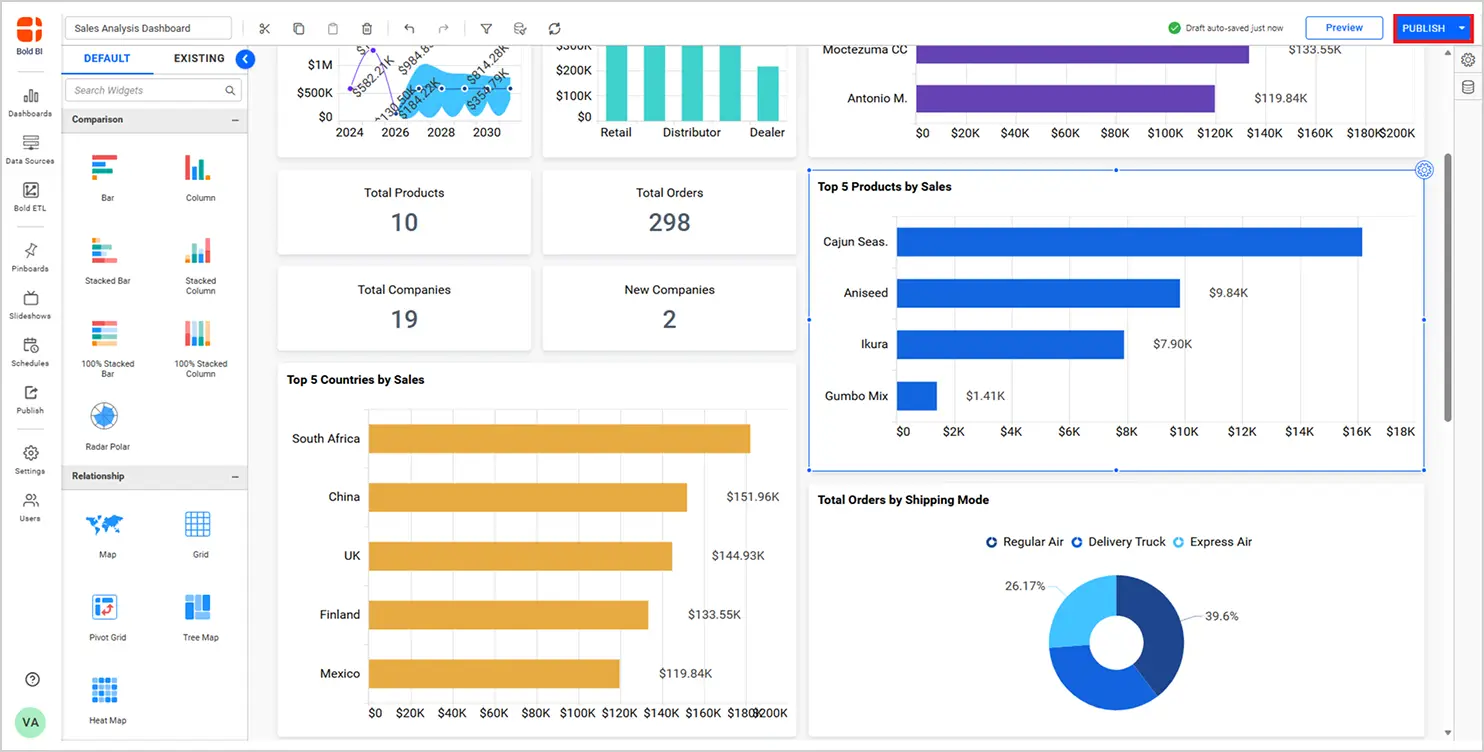Select the 100% Stacked Column widget
1484x752 pixels.
(200, 347)
